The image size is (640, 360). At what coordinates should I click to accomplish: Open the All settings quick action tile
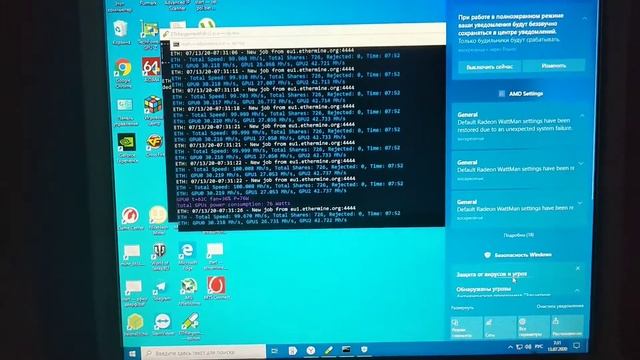tap(533, 327)
